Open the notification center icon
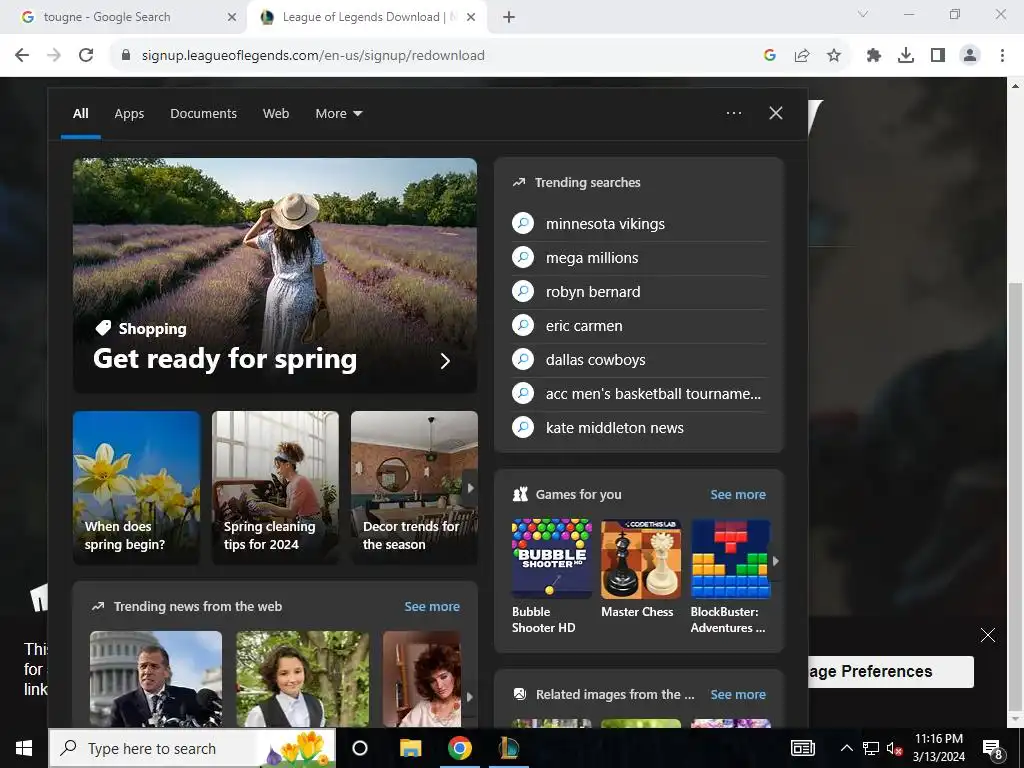The height and width of the screenshot is (768, 1024). click(x=992, y=749)
